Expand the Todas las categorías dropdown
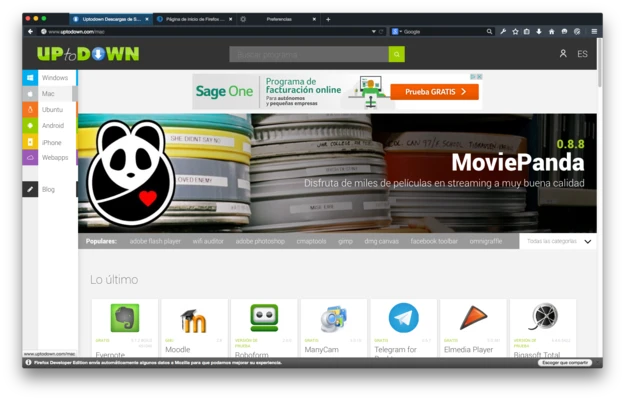This screenshot has height=400, width=625. point(558,241)
